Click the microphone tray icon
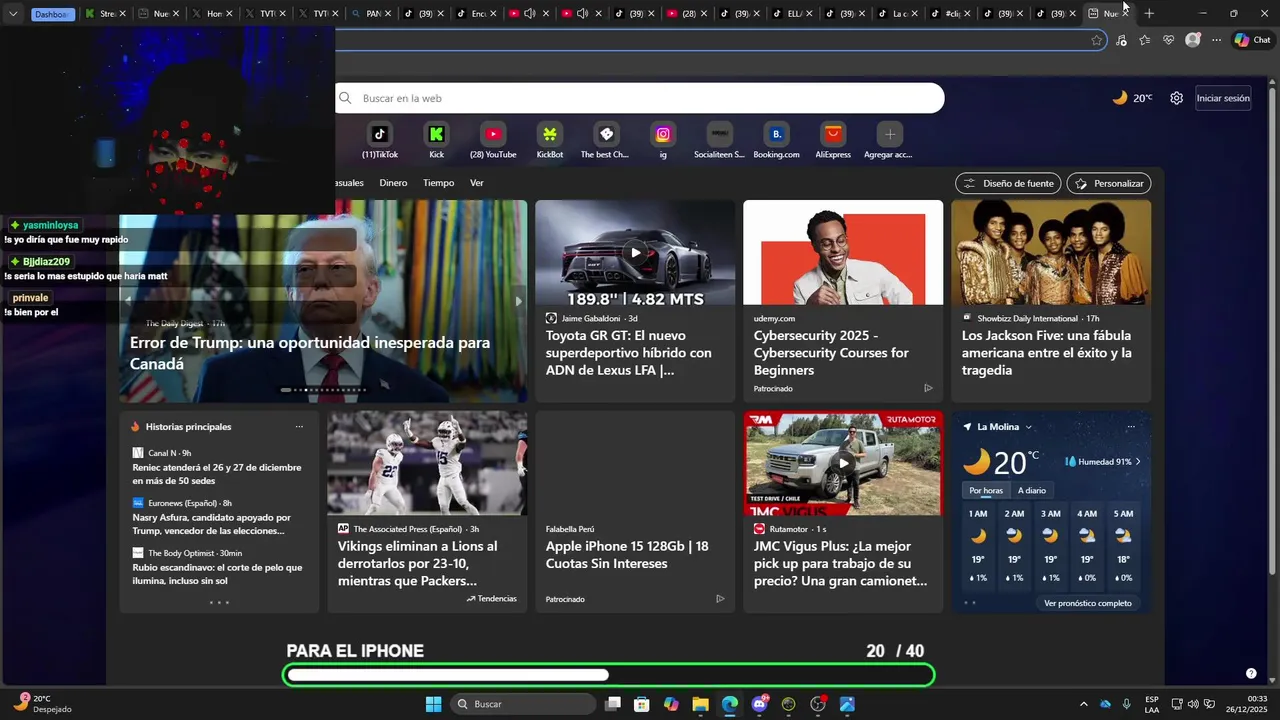Image resolution: width=1280 pixels, height=720 pixels. click(1126, 704)
